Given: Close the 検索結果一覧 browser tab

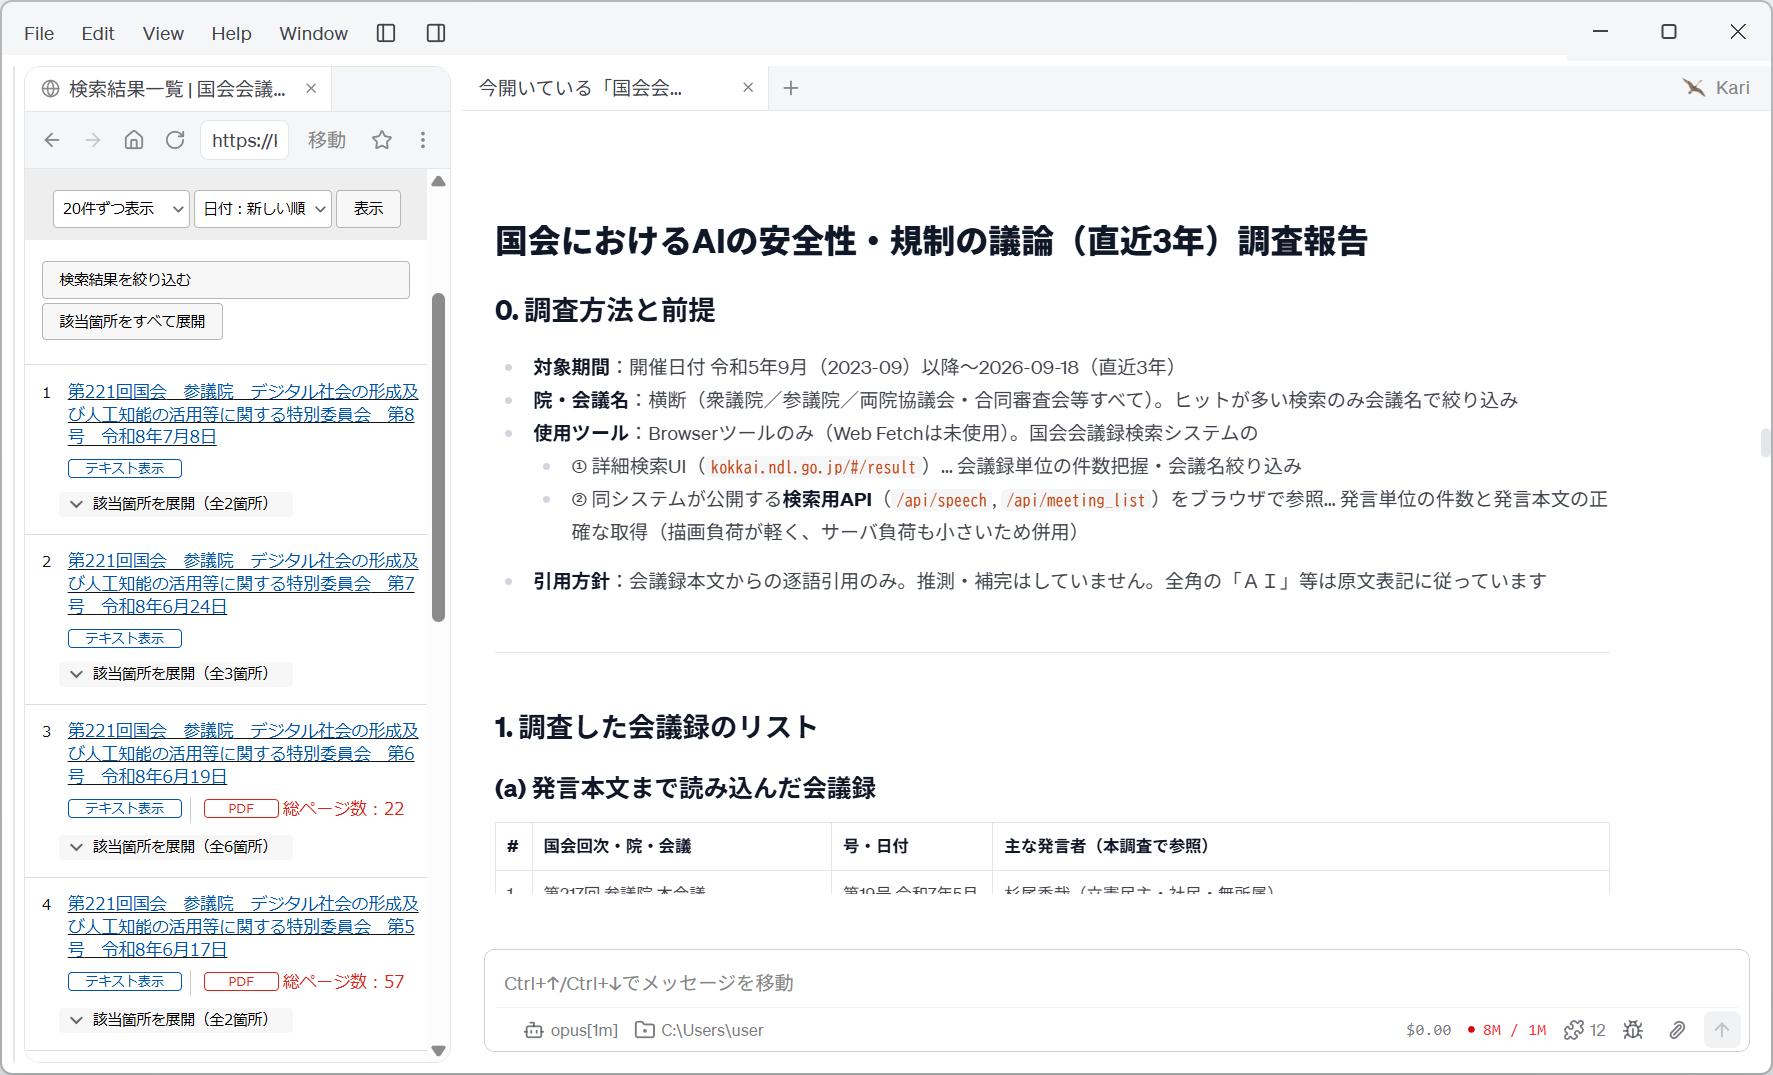Looking at the screenshot, I should click(311, 88).
